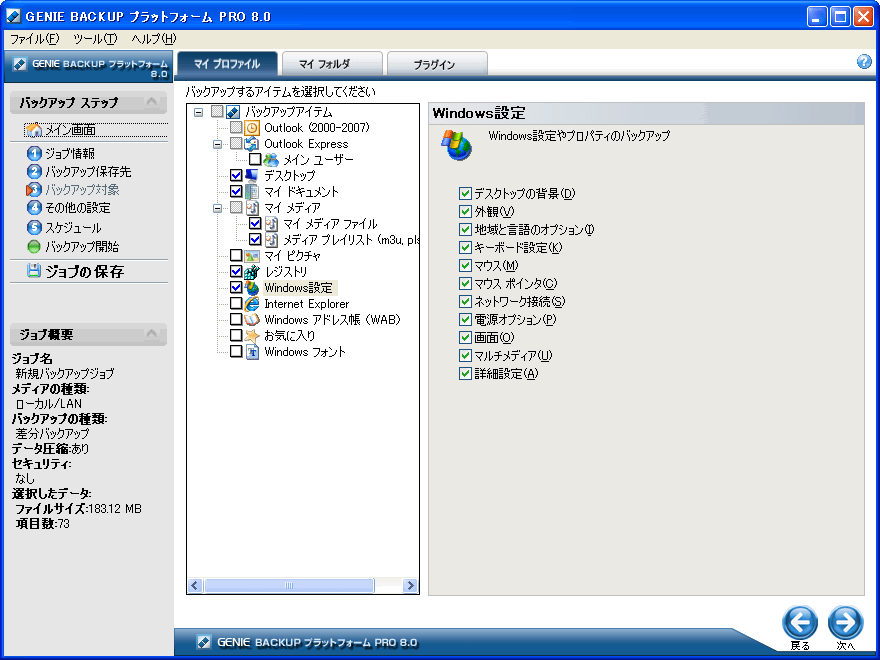Click the マイ メディア ファイル file icon
Image resolution: width=880 pixels, height=660 pixels.
(271, 224)
